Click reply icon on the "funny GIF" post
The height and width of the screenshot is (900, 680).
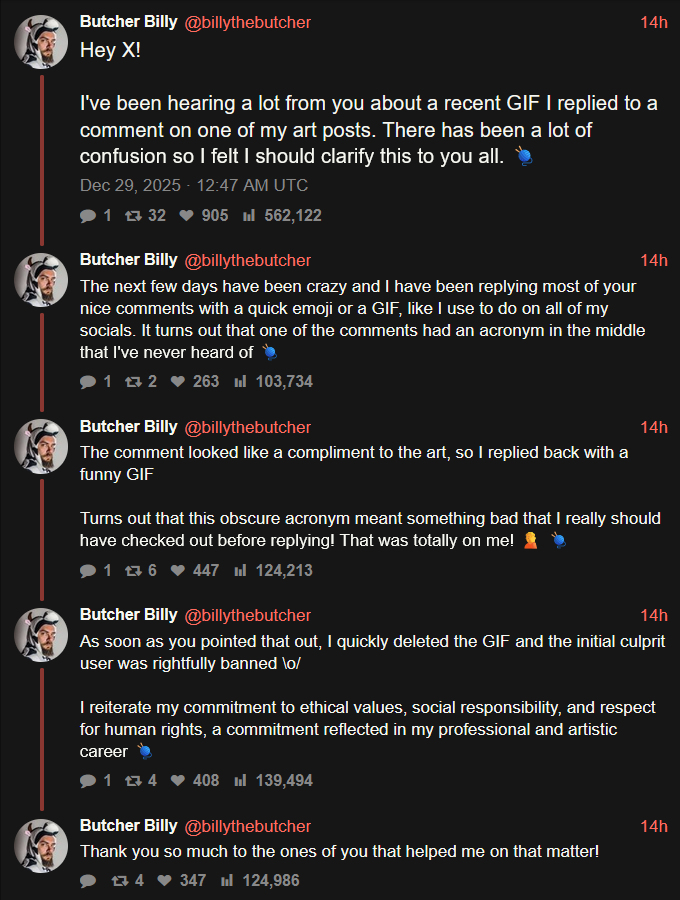(88, 571)
